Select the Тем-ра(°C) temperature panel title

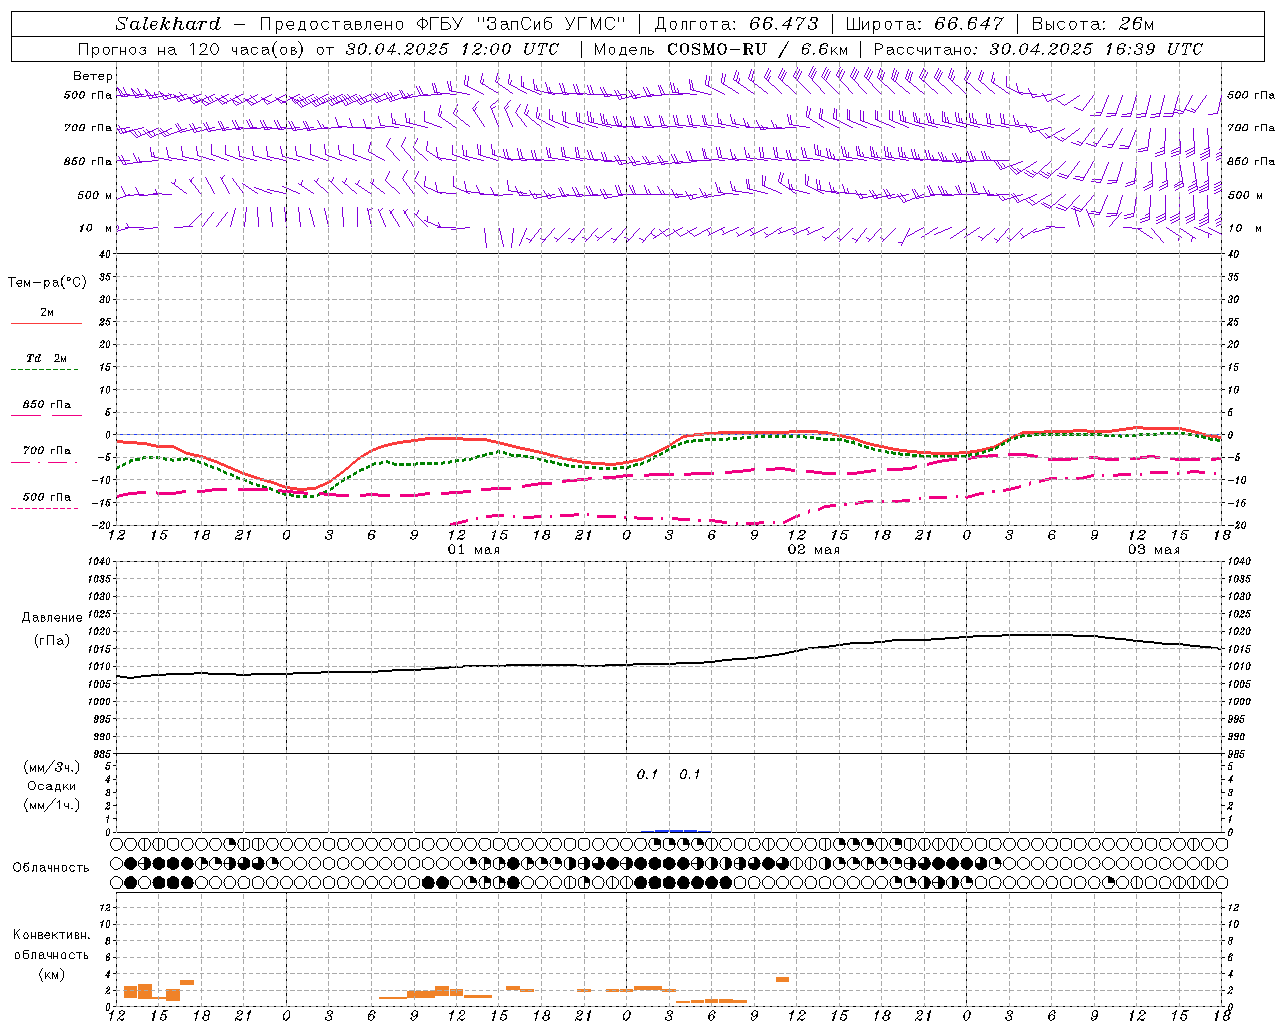click(x=47, y=283)
